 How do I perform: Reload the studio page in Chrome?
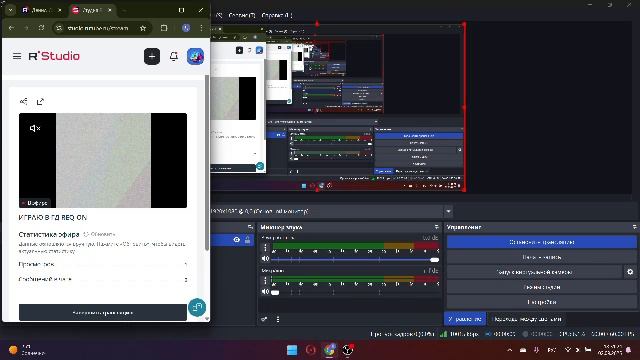tap(41, 28)
